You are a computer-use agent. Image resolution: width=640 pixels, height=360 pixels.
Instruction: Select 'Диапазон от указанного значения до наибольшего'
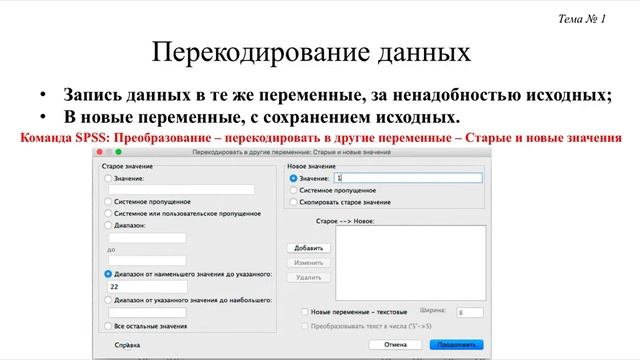tap(108, 300)
